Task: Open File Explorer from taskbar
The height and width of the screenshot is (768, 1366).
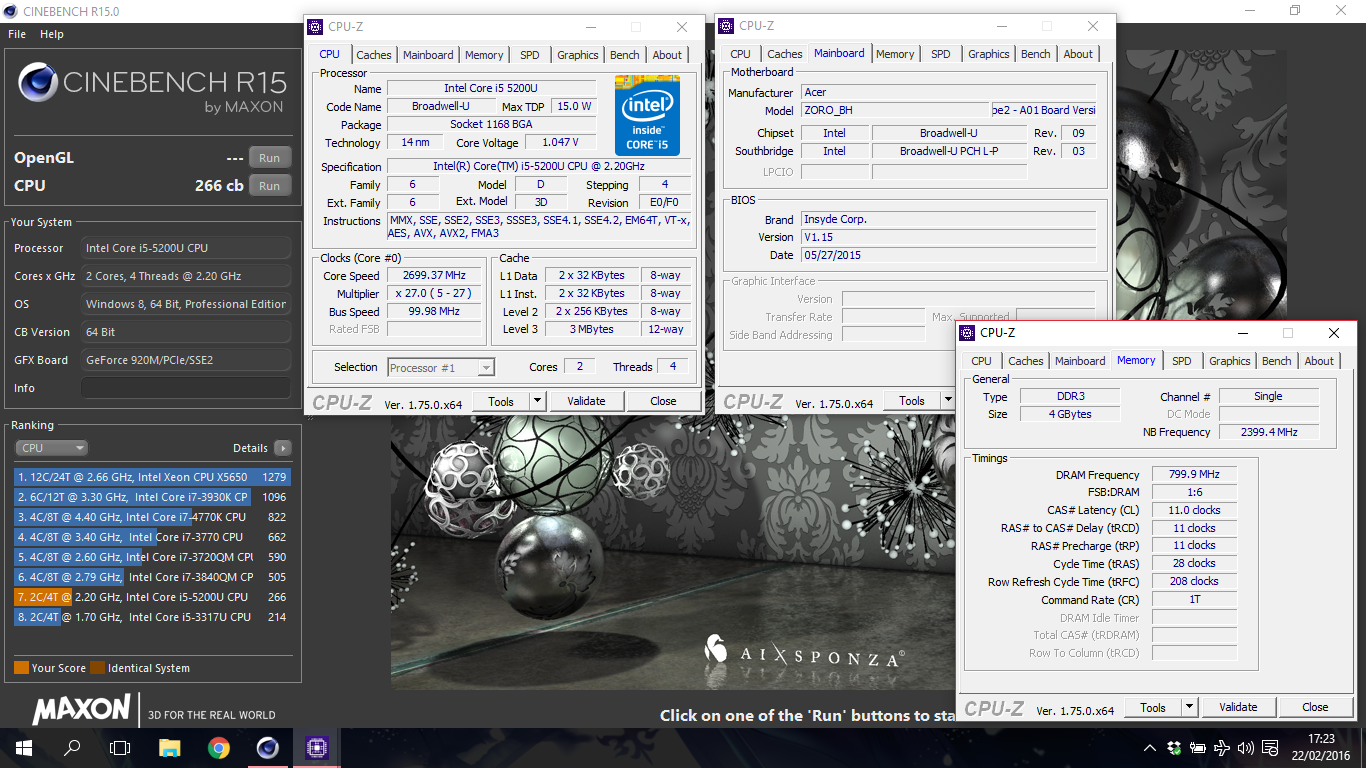Action: click(x=170, y=748)
